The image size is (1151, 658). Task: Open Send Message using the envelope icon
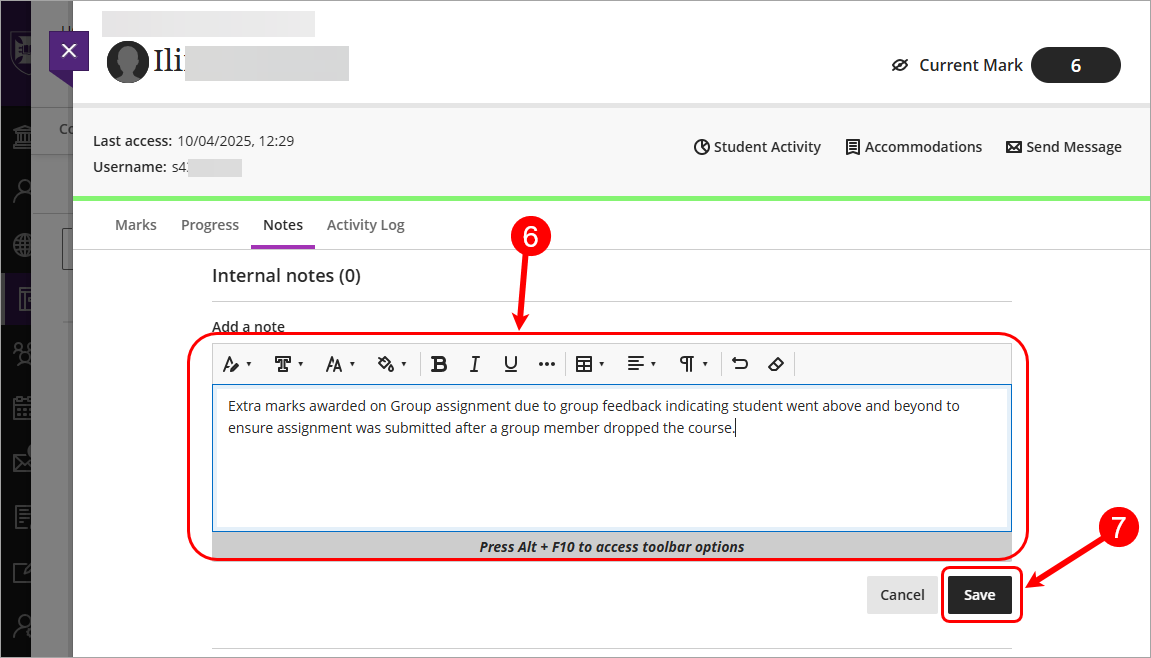pyautogui.click(x=1063, y=146)
